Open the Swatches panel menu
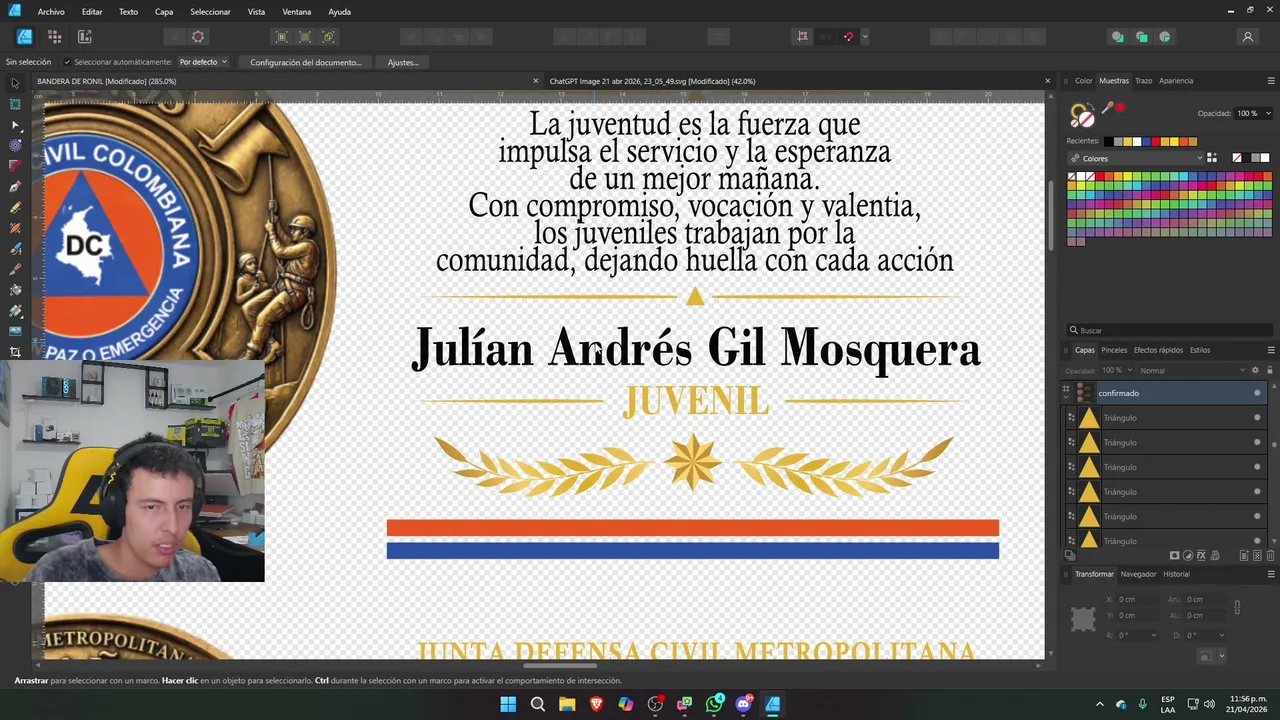This screenshot has width=1280, height=720. point(1271,81)
